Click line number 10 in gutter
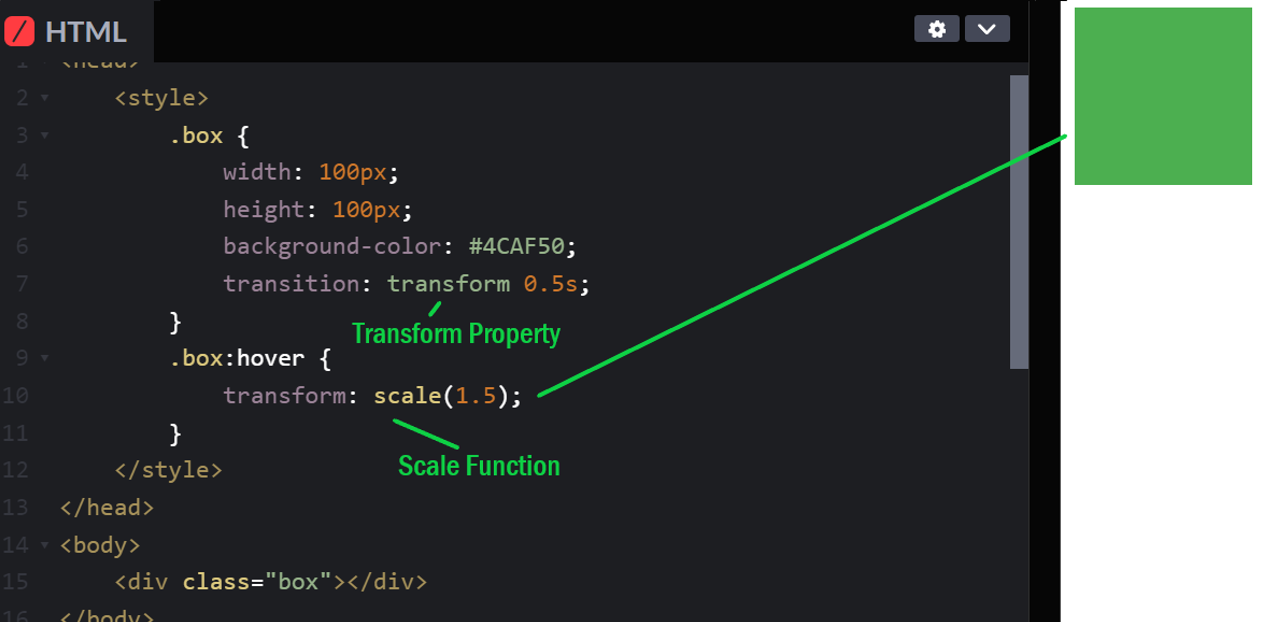Screen dimensions: 1278x622 click(16, 395)
